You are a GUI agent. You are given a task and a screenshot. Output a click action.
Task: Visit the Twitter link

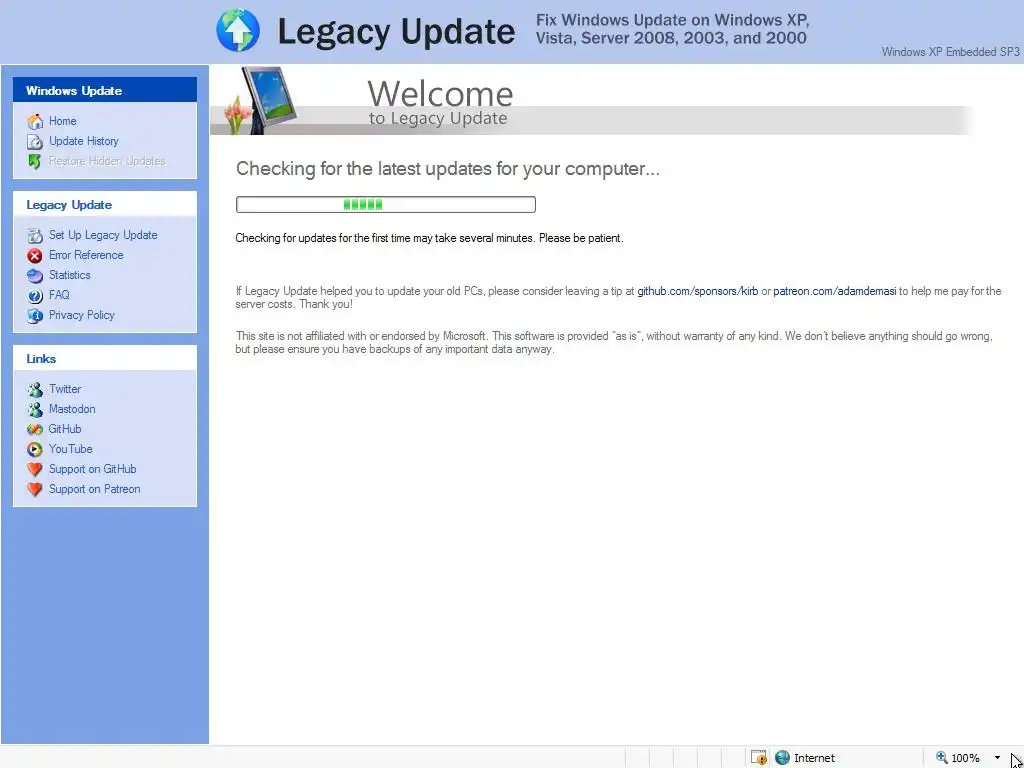[65, 389]
